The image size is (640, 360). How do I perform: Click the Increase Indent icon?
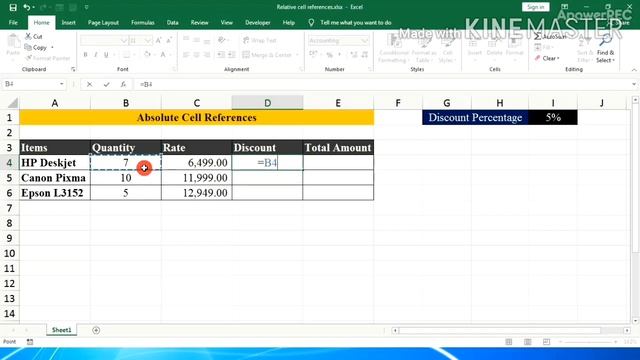231,55
